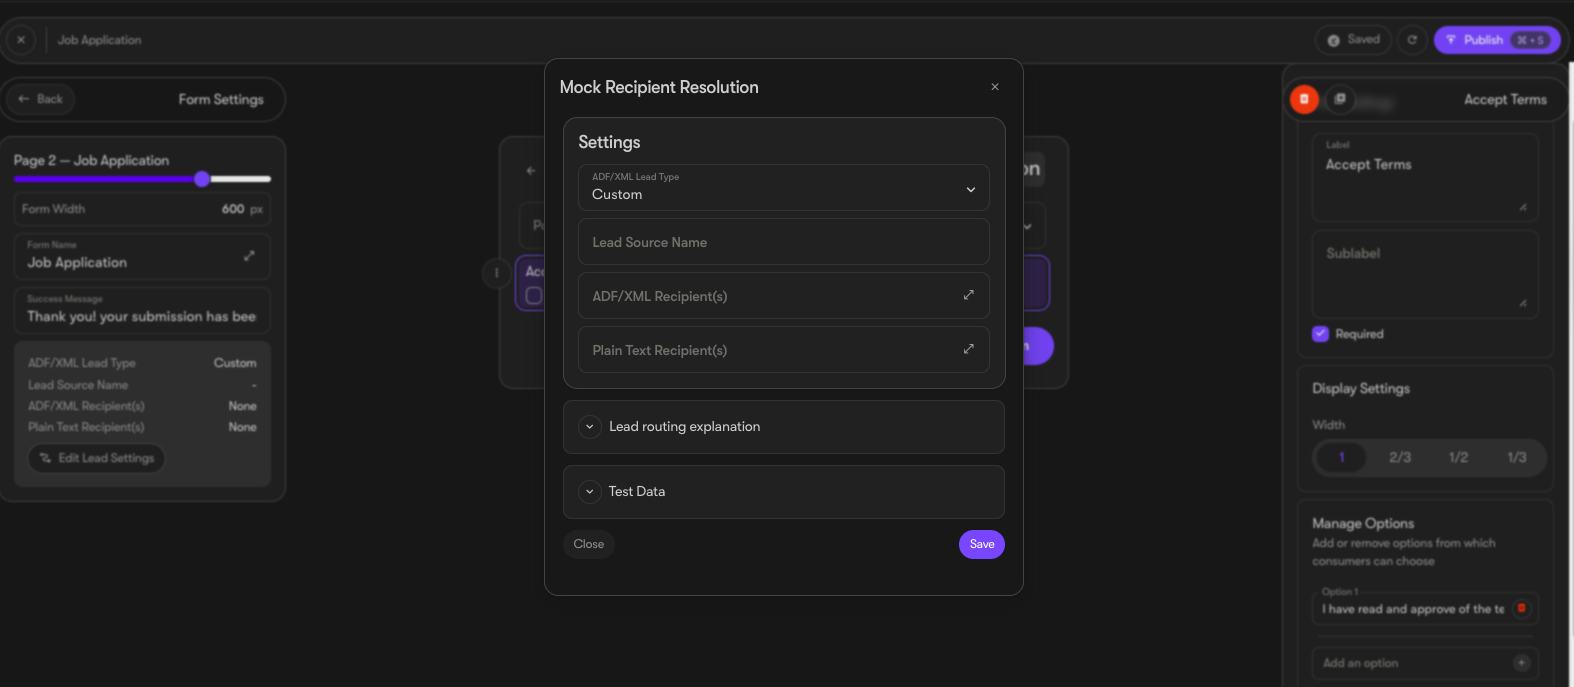This screenshot has height=687, width=1574.
Task: Click the Close button in the dialog
Action: [589, 544]
